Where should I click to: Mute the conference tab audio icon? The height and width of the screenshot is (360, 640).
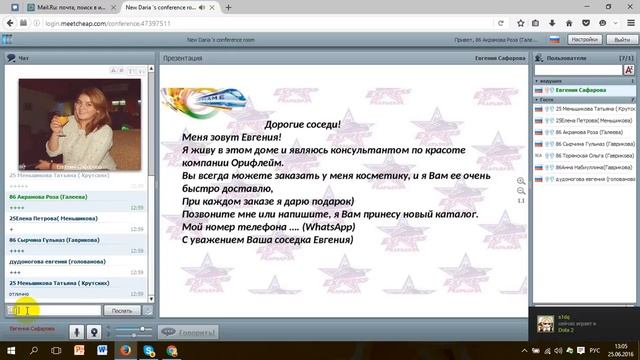tap(202, 7)
